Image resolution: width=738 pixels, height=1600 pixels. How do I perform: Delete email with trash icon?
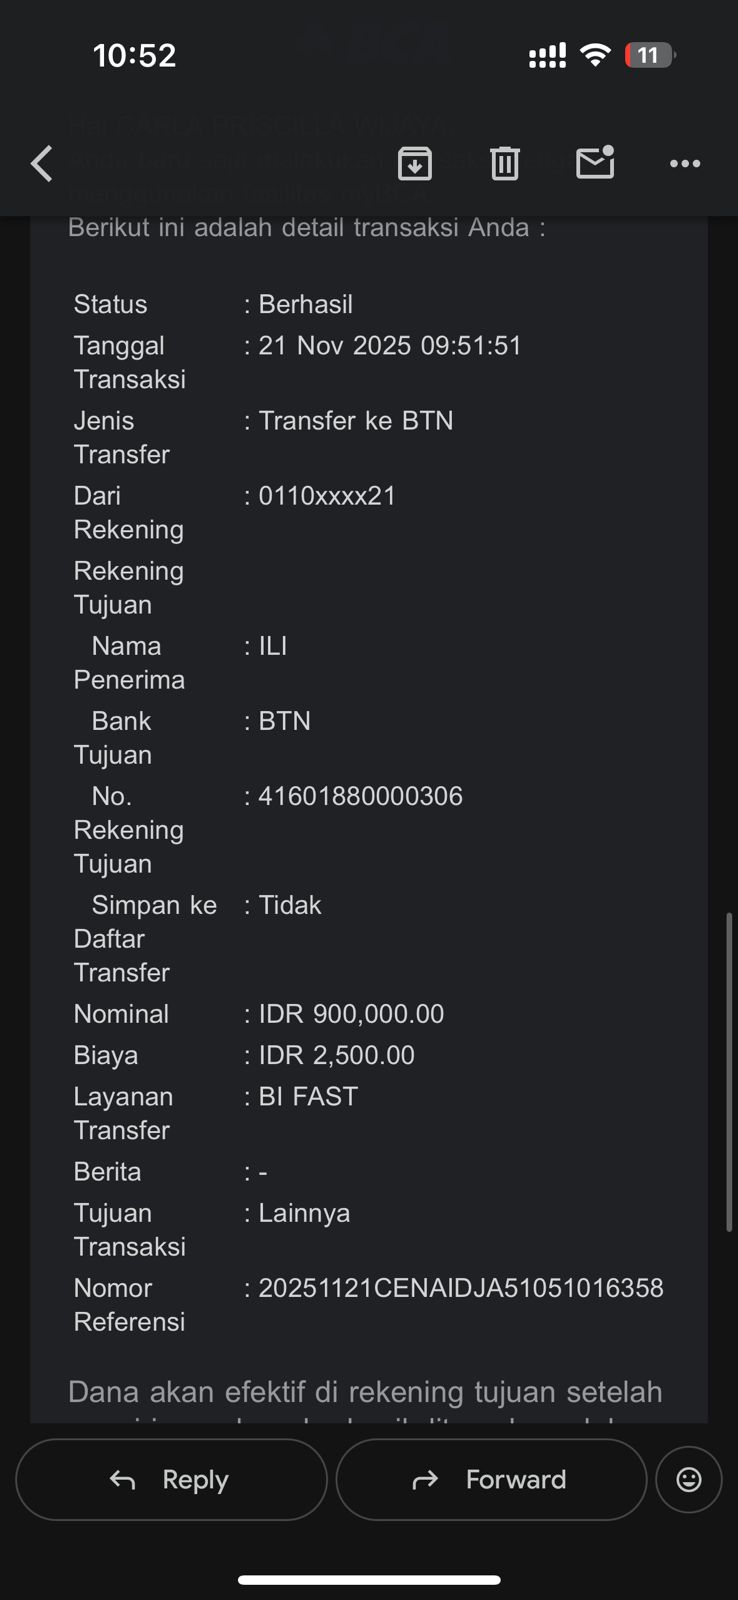point(505,163)
